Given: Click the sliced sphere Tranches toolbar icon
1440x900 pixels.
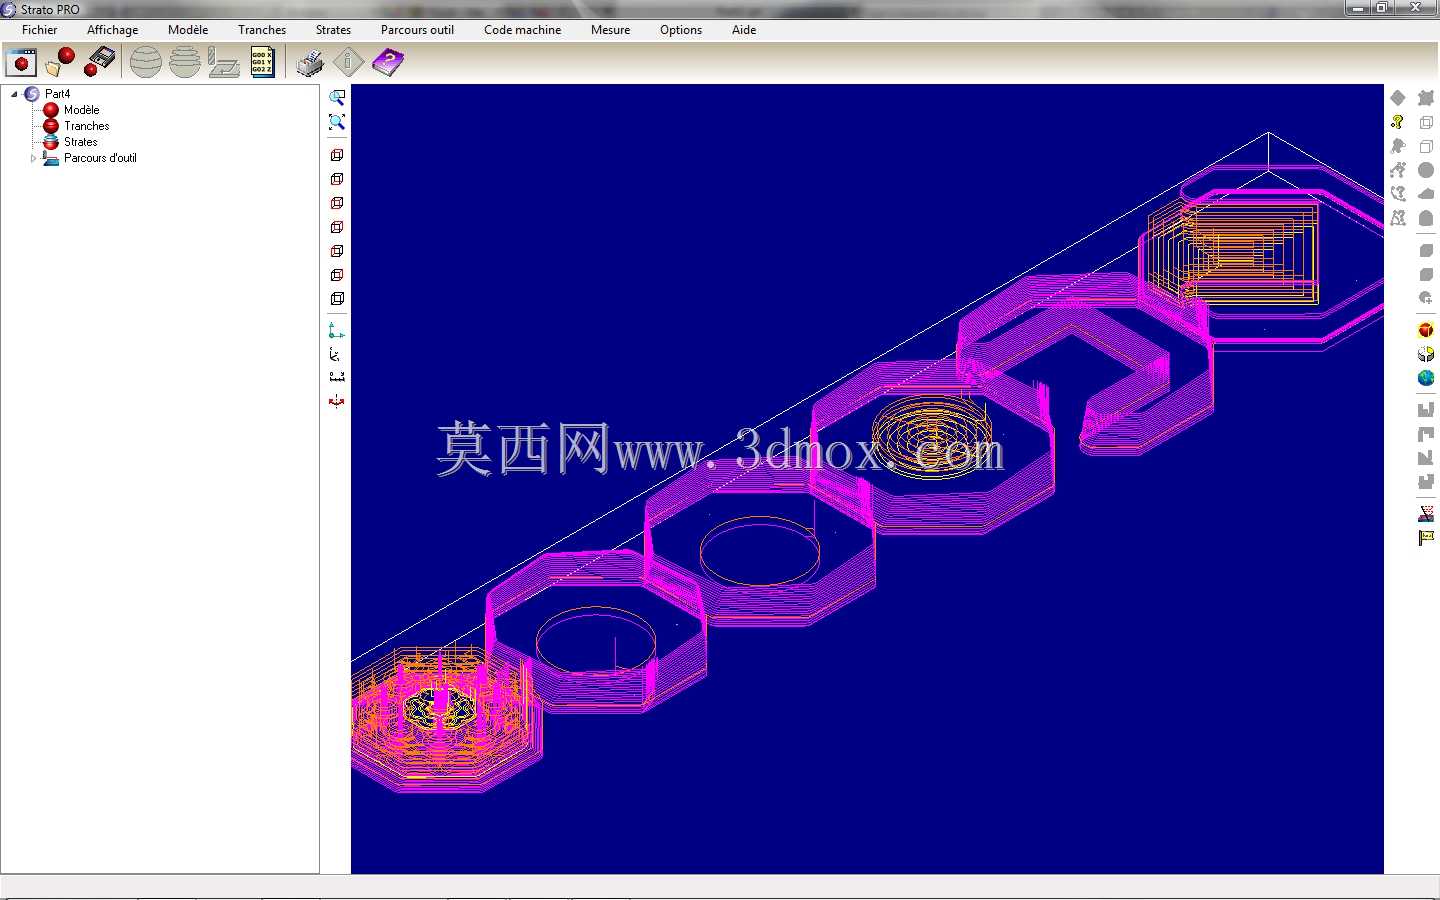Looking at the screenshot, I should 146,62.
